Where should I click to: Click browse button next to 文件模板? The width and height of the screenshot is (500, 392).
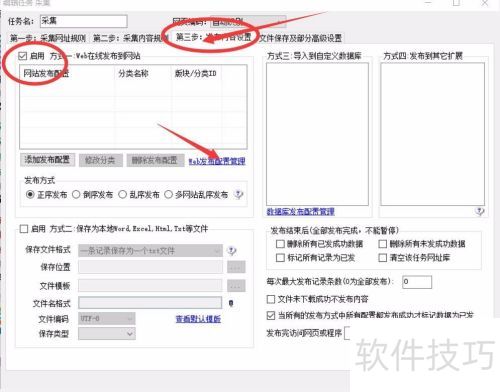[x=236, y=286]
